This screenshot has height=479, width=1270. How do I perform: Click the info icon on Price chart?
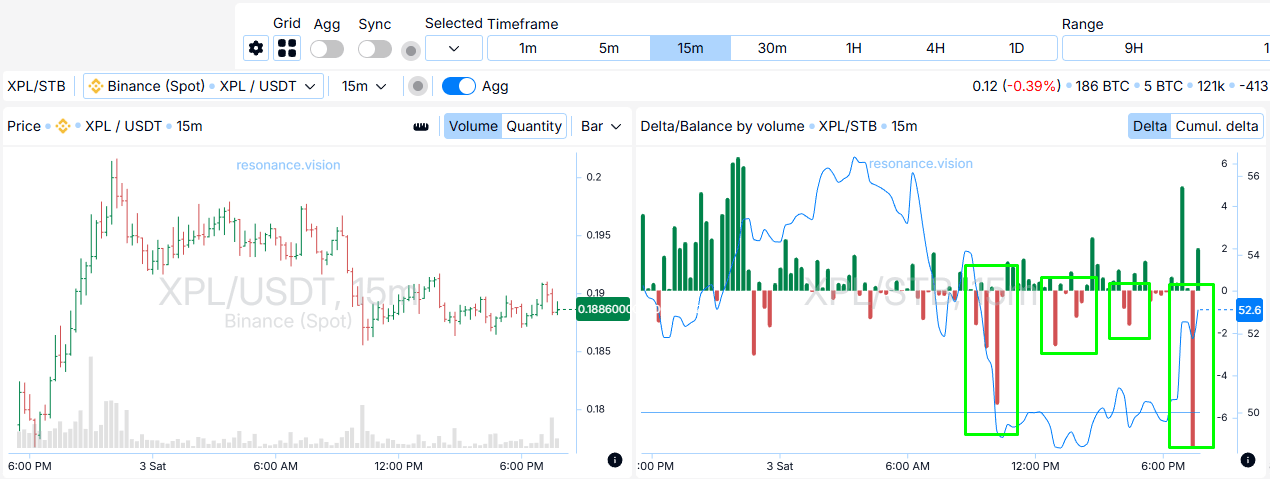pos(614,460)
